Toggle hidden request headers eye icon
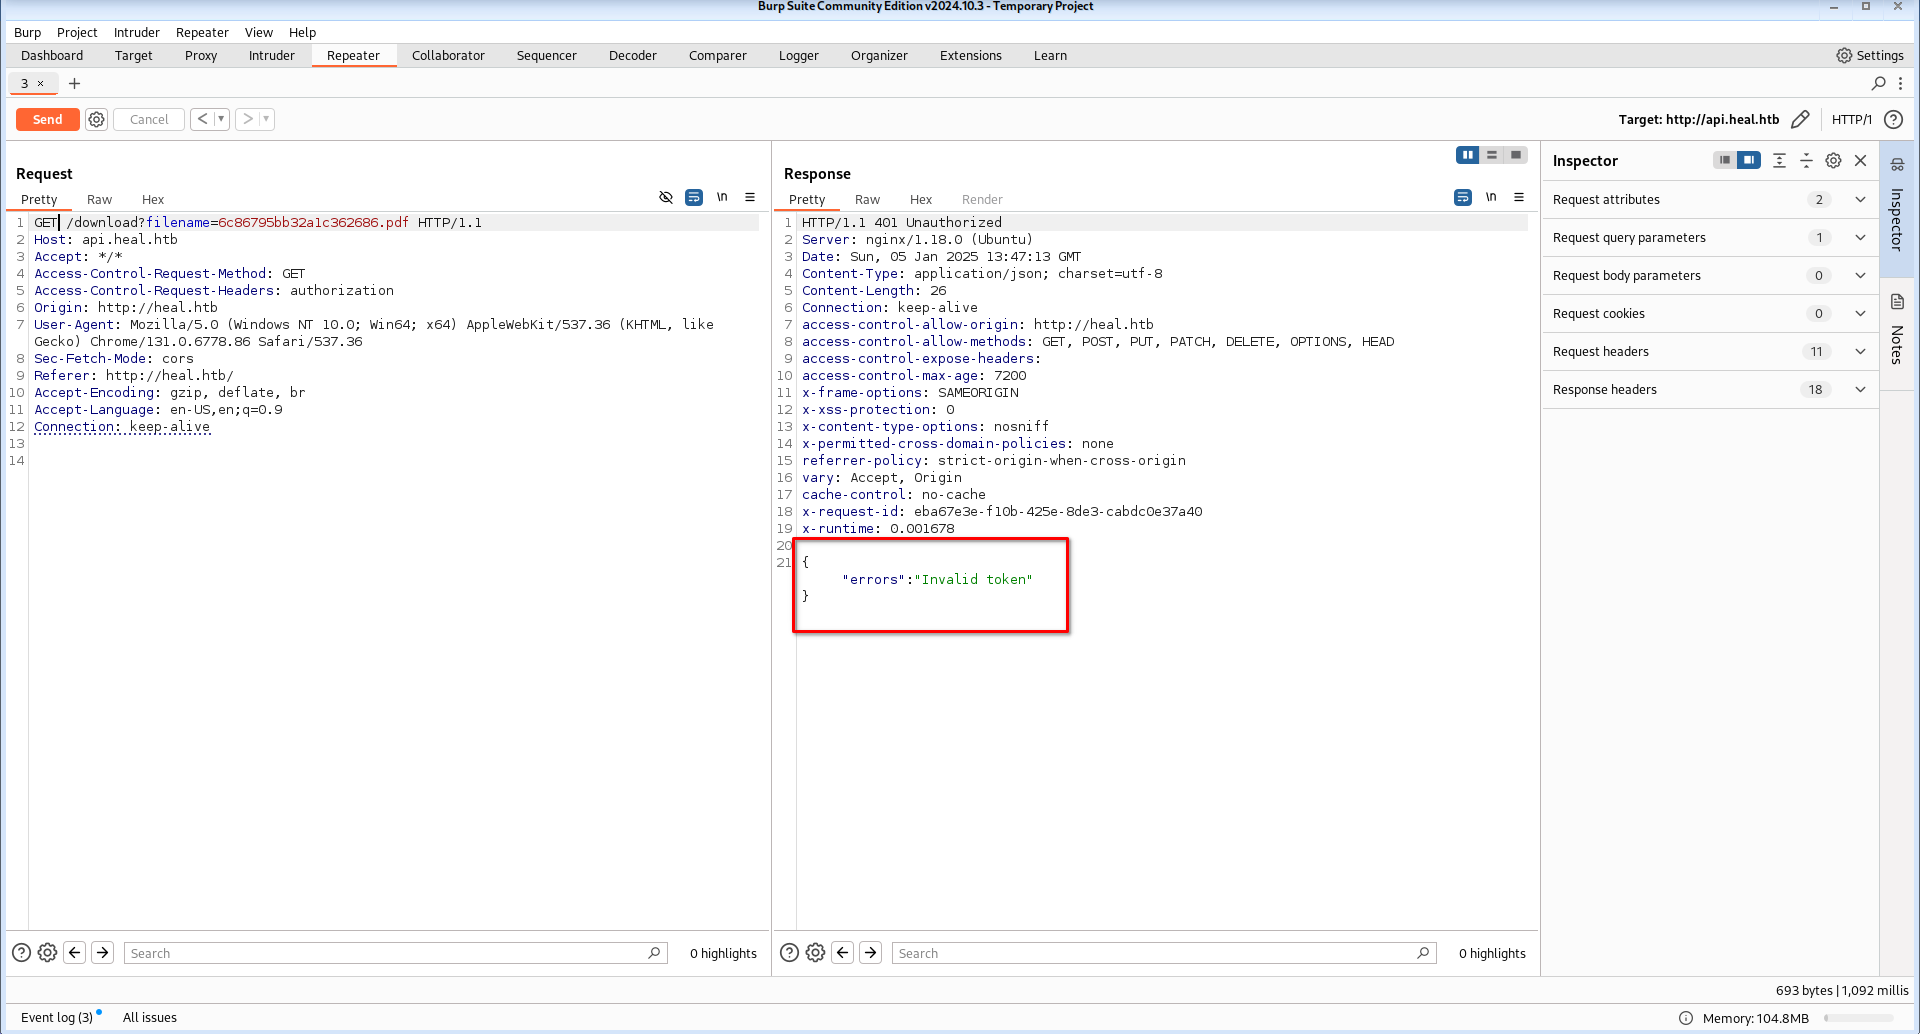The image size is (1920, 1034). [x=666, y=198]
